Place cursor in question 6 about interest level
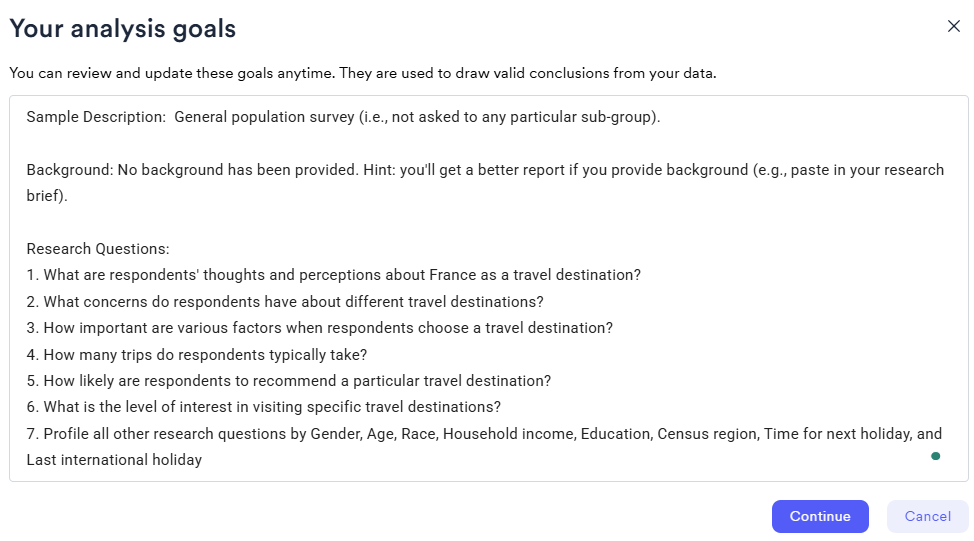974x541 pixels. [264, 407]
